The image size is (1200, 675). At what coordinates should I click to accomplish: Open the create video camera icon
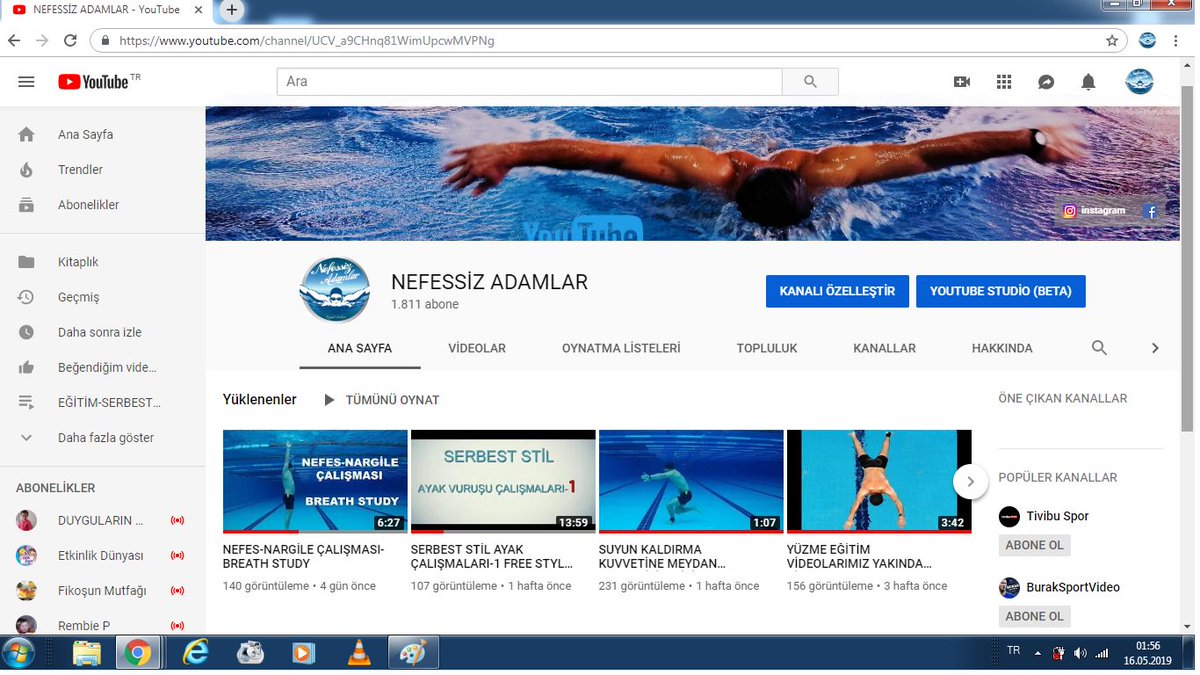962,82
